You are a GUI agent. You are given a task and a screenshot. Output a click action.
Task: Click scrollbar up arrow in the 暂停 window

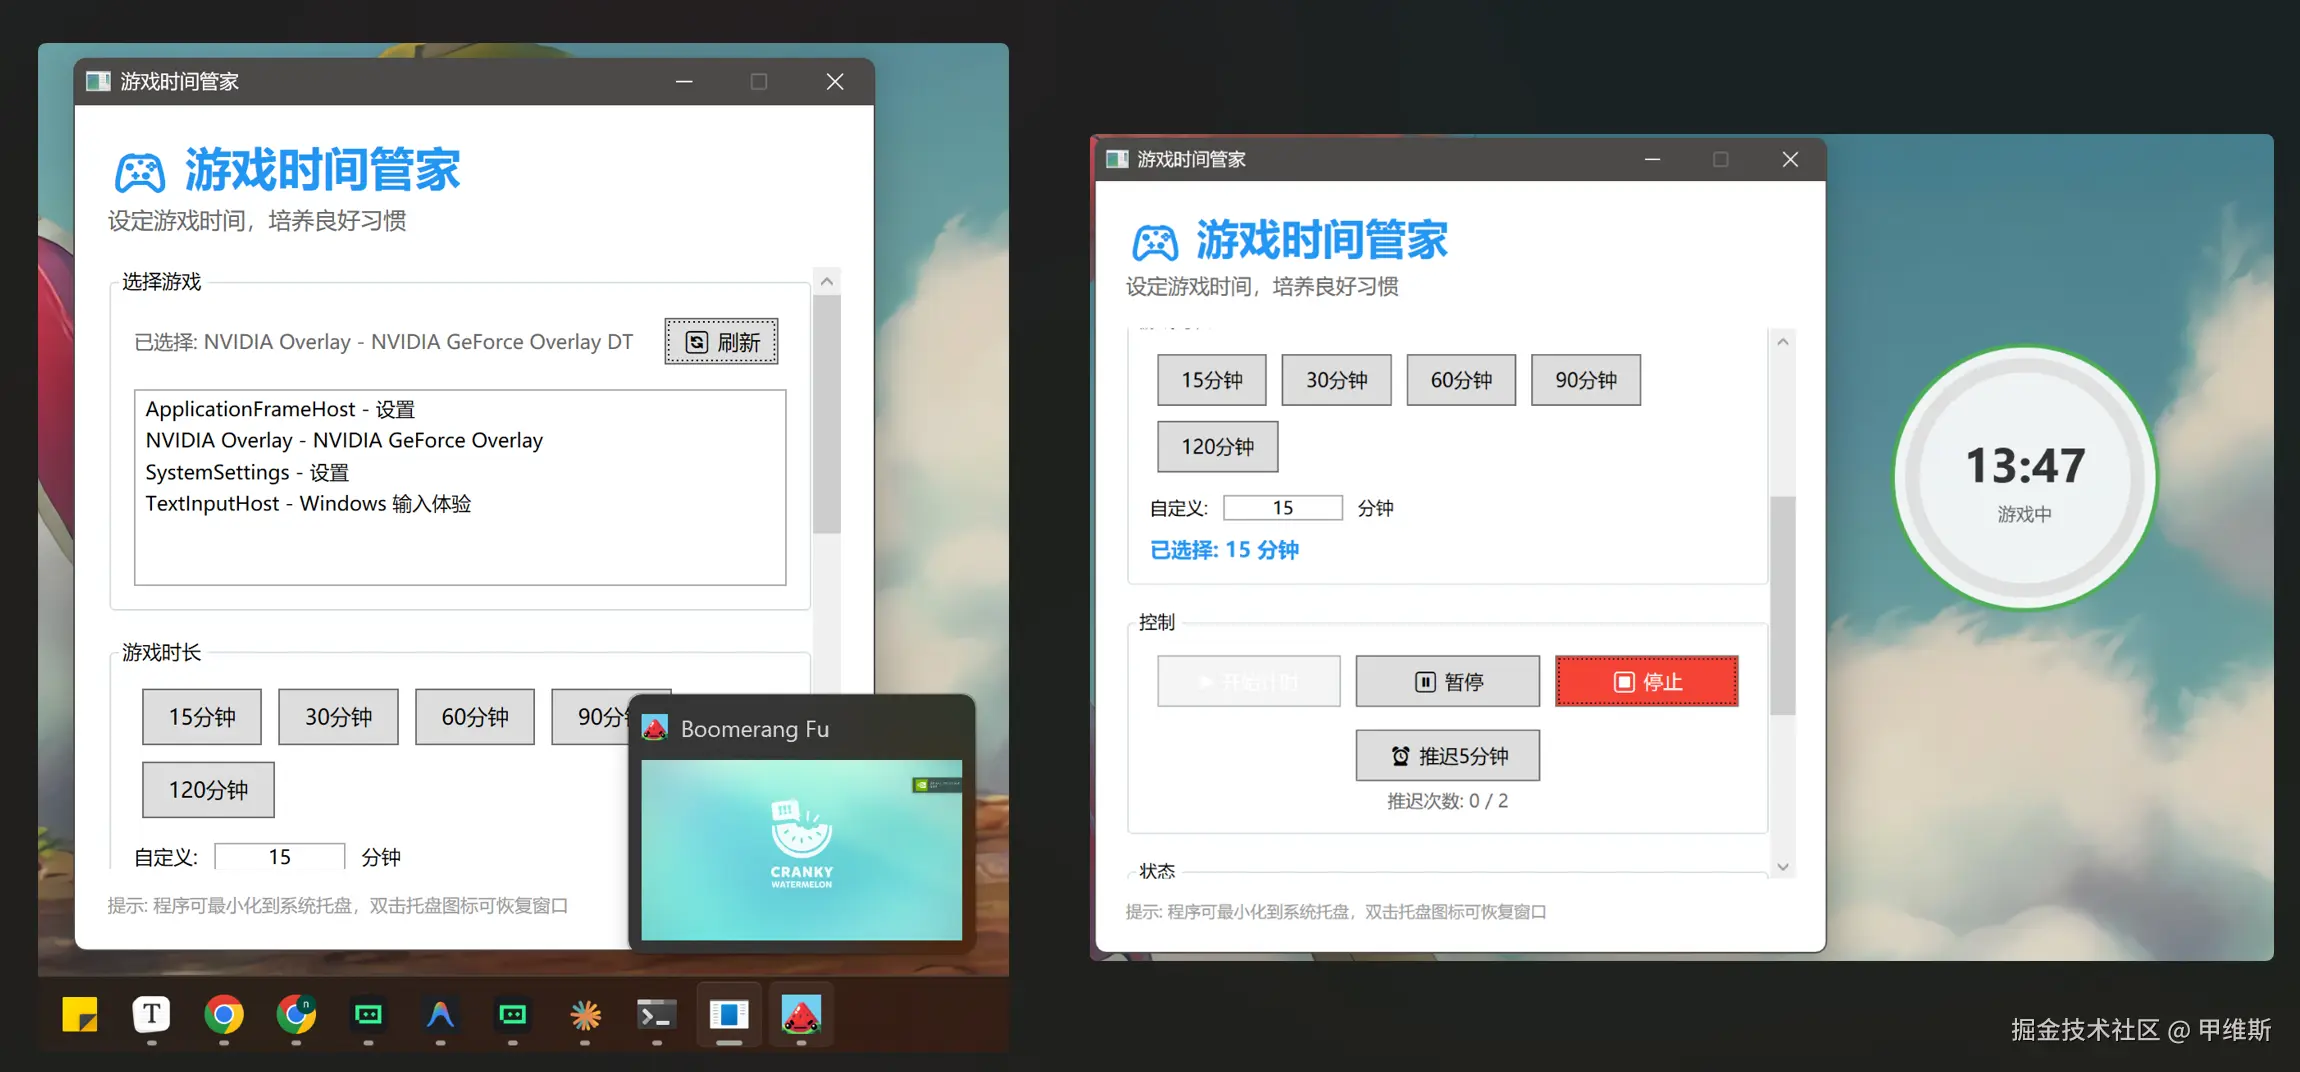1783,342
